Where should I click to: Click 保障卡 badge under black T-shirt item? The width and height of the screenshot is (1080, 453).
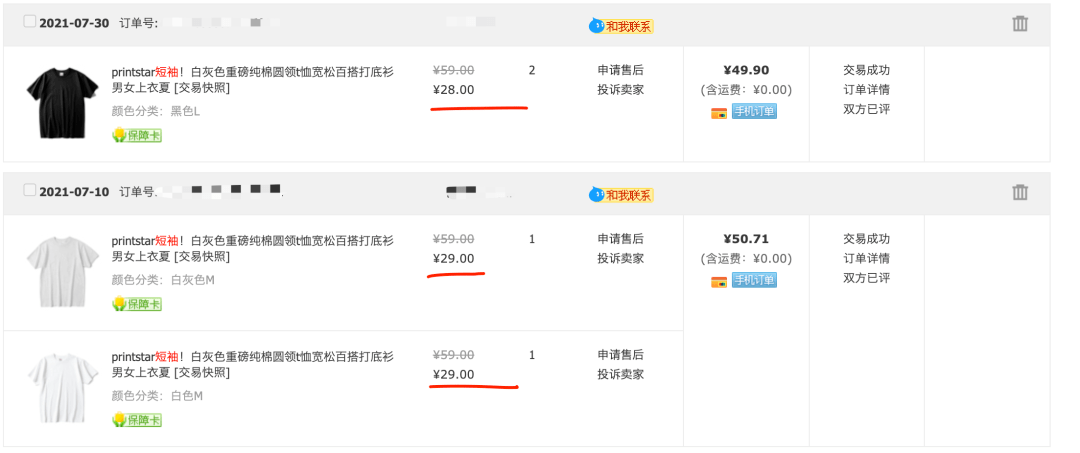tap(137, 135)
